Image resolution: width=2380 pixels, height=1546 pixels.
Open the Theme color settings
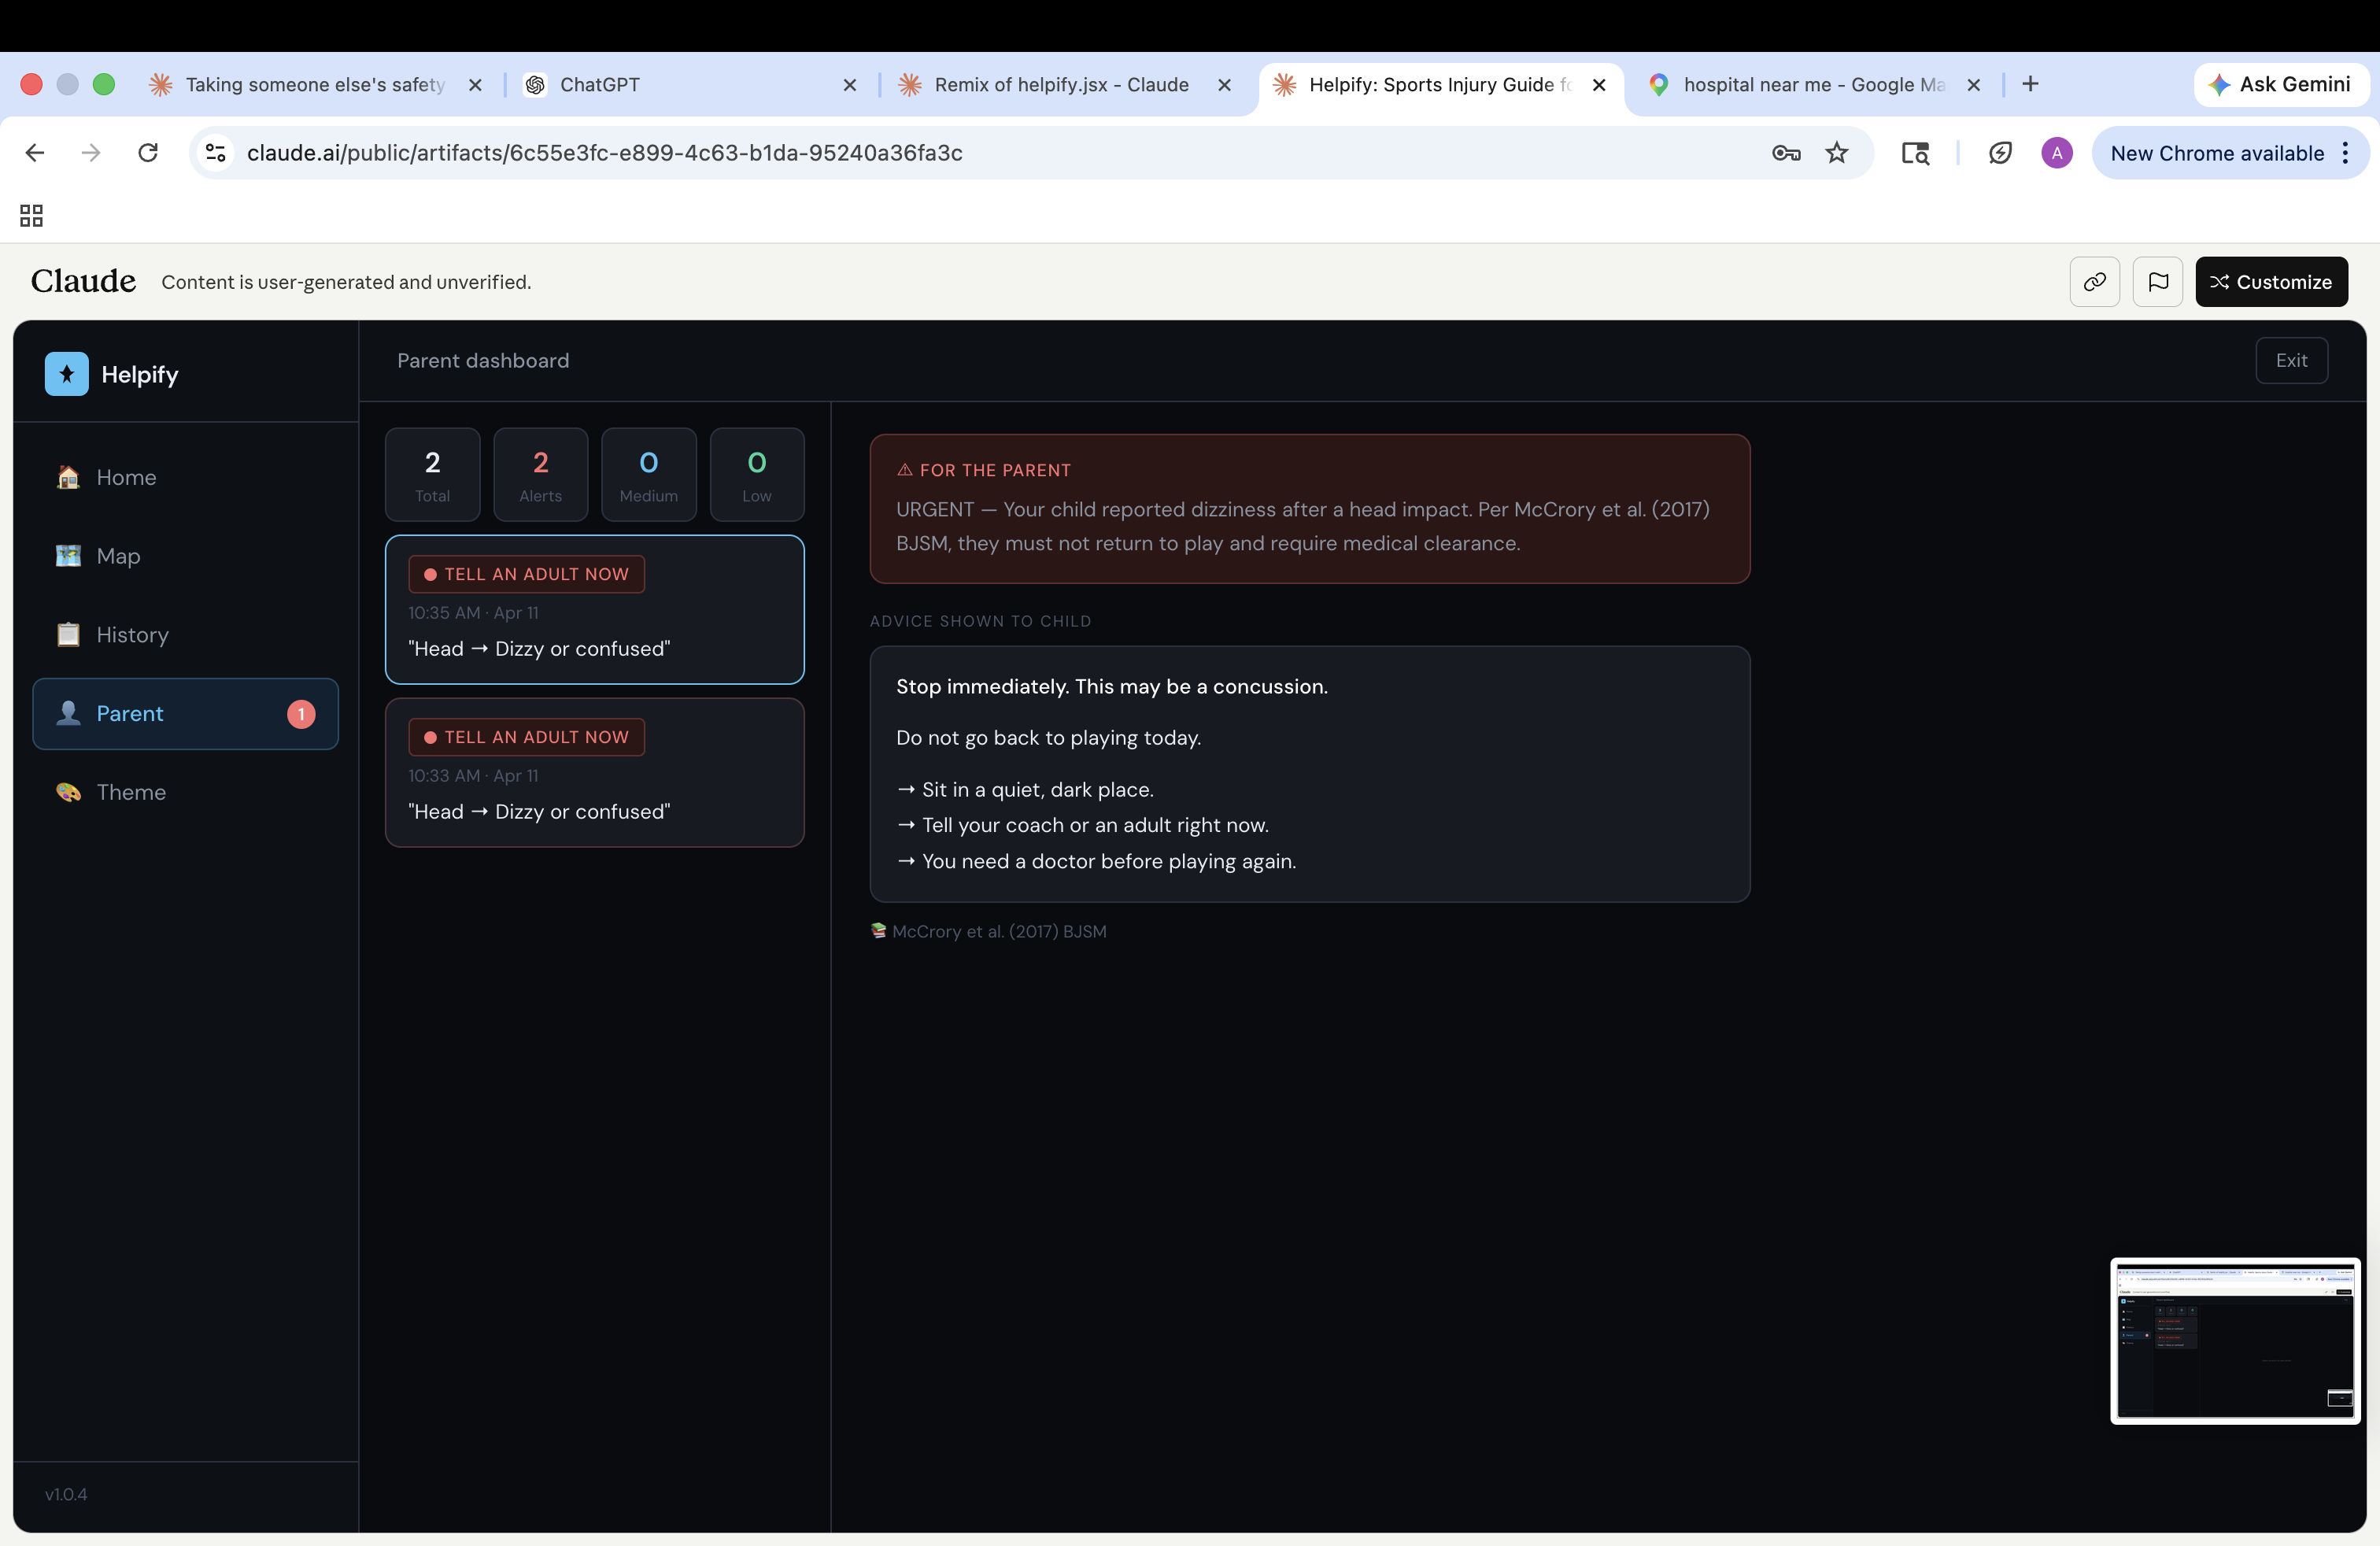[x=131, y=792]
